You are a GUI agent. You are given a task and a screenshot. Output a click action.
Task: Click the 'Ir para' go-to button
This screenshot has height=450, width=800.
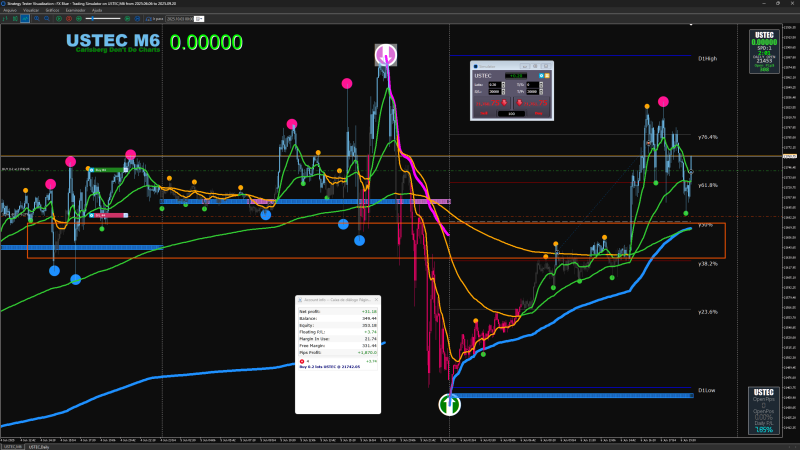click(155, 19)
